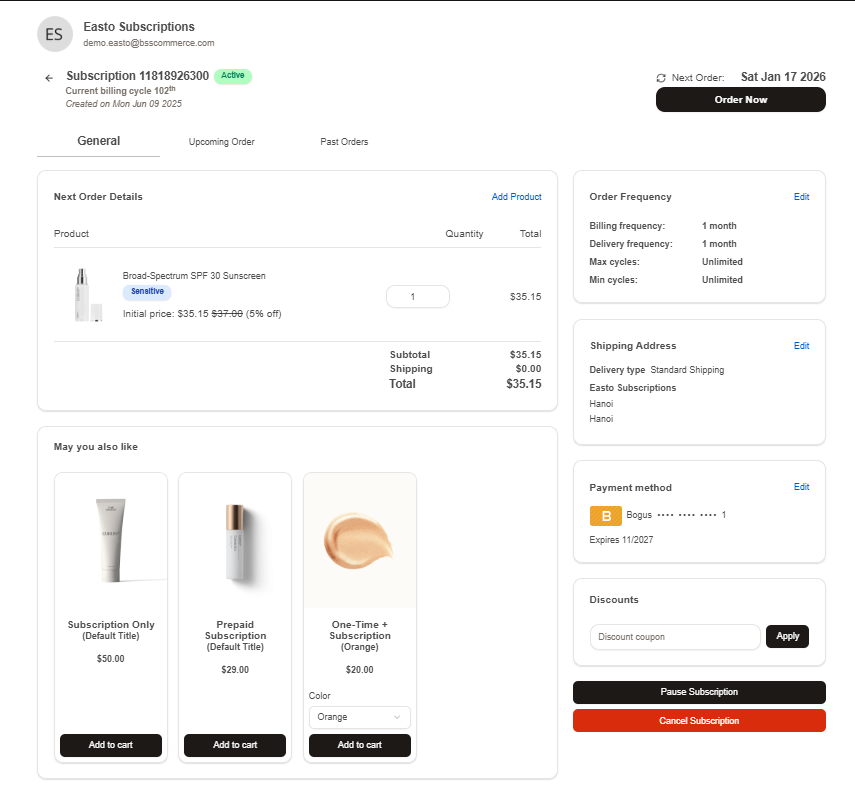Focus the Discount coupon input field
This screenshot has width=855, height=792.
675,637
